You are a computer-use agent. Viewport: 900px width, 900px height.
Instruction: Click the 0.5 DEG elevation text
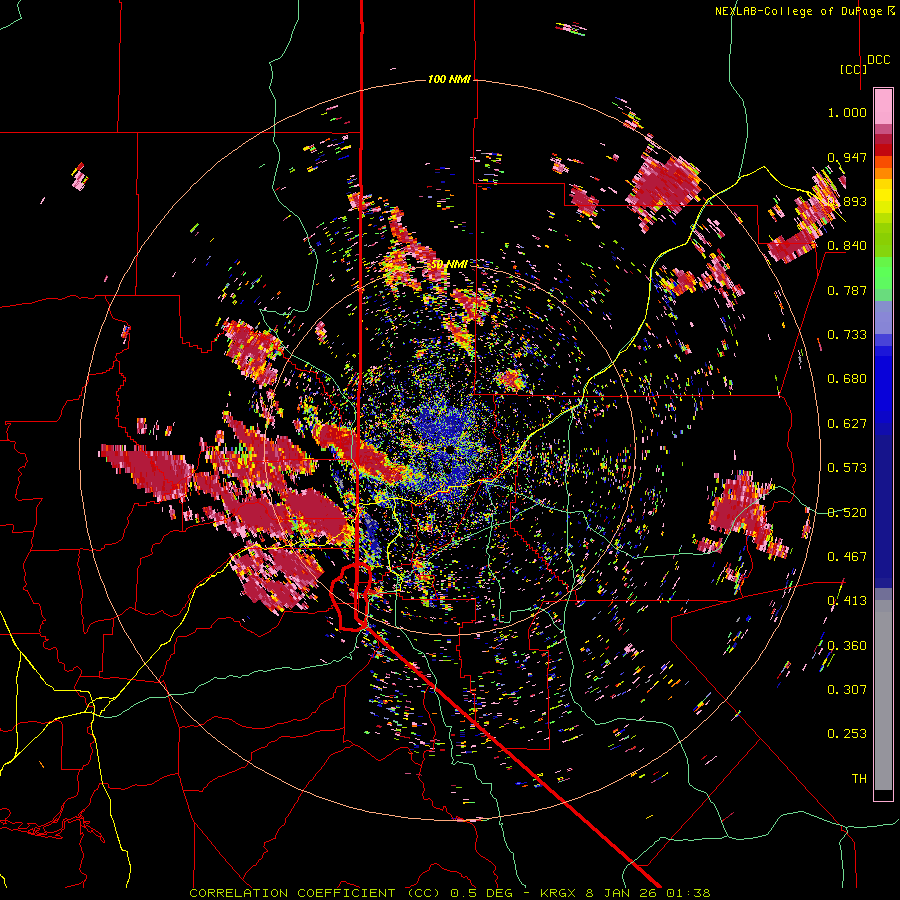pos(481,893)
